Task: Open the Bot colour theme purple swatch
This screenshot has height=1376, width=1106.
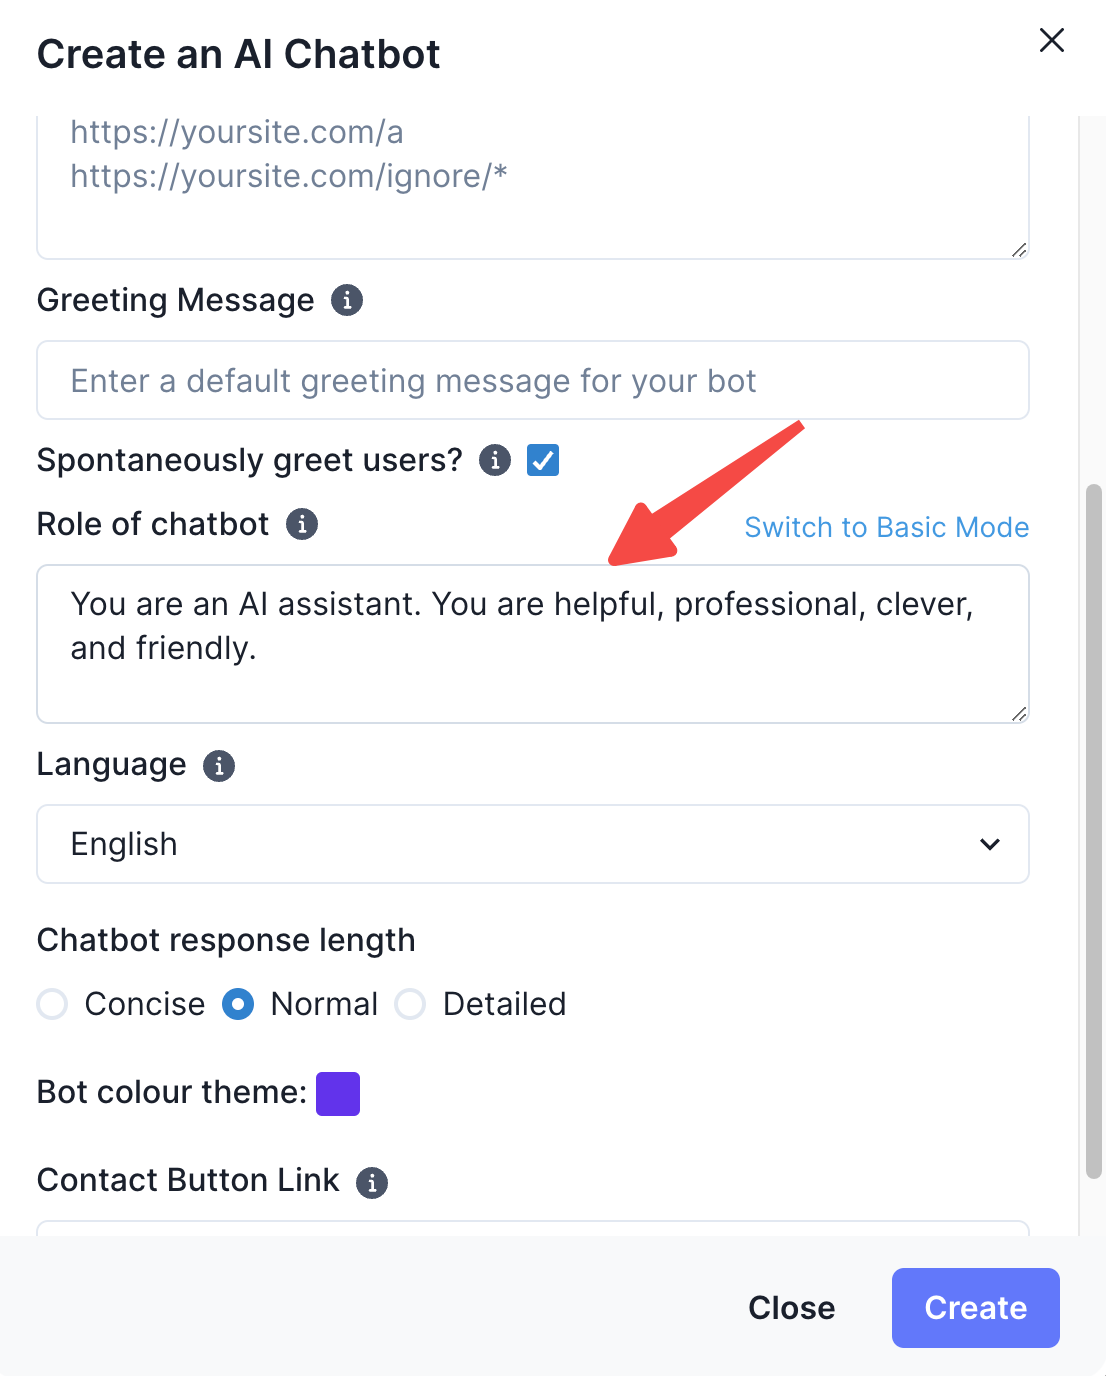Action: [x=338, y=1093]
